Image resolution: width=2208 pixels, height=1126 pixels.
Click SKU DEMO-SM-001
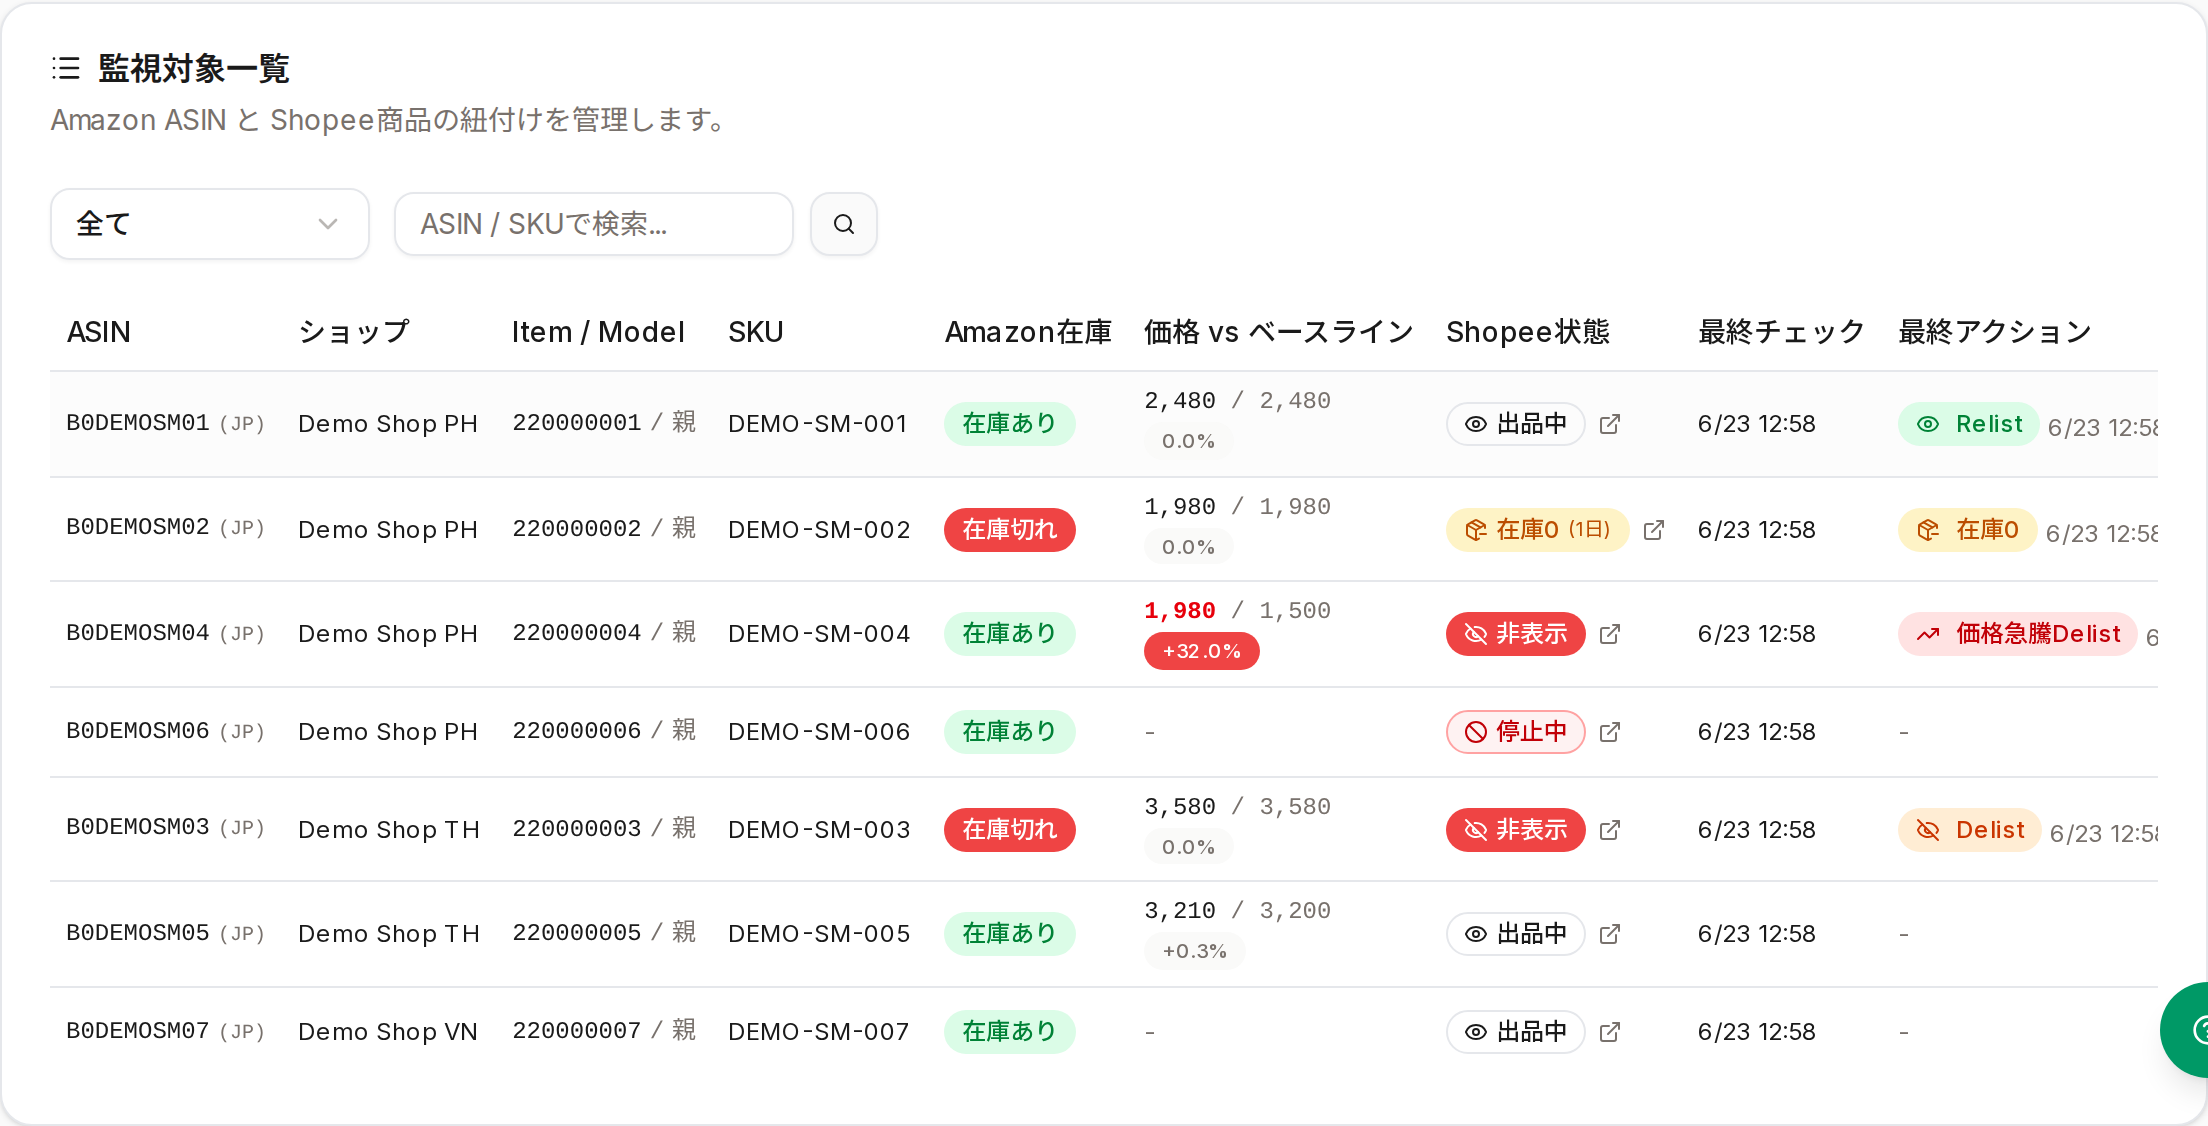818,424
